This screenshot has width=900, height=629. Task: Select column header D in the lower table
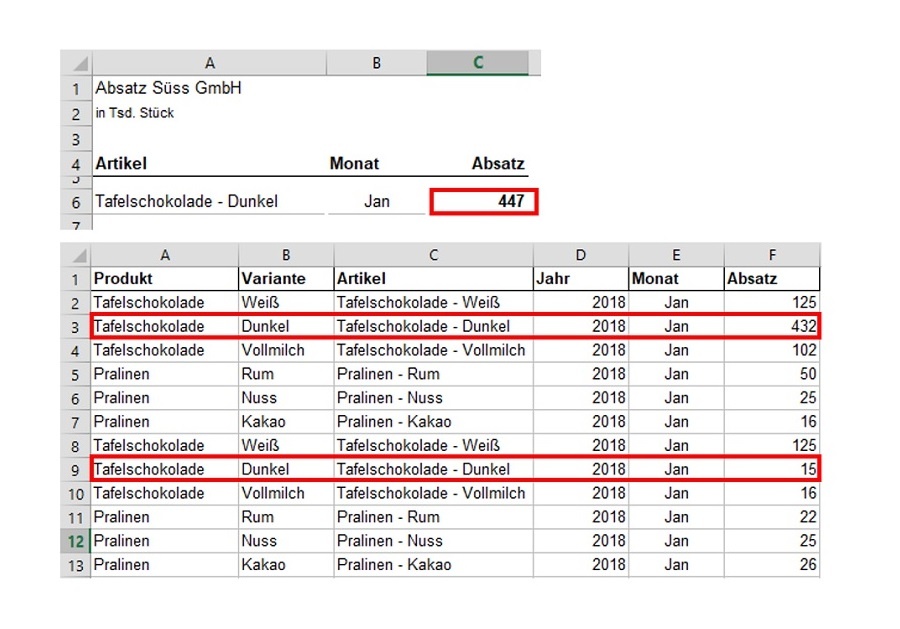[580, 255]
